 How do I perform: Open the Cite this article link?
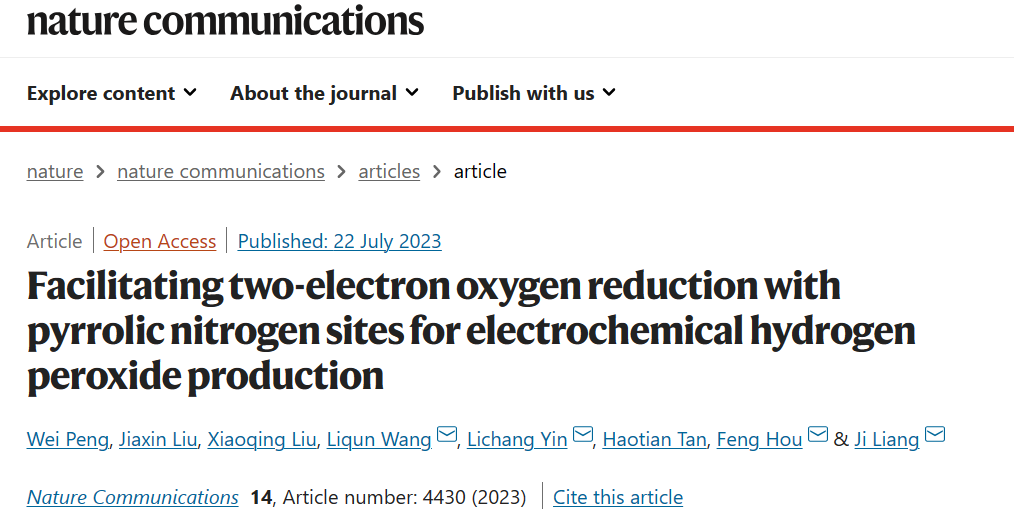pyautogui.click(x=618, y=497)
